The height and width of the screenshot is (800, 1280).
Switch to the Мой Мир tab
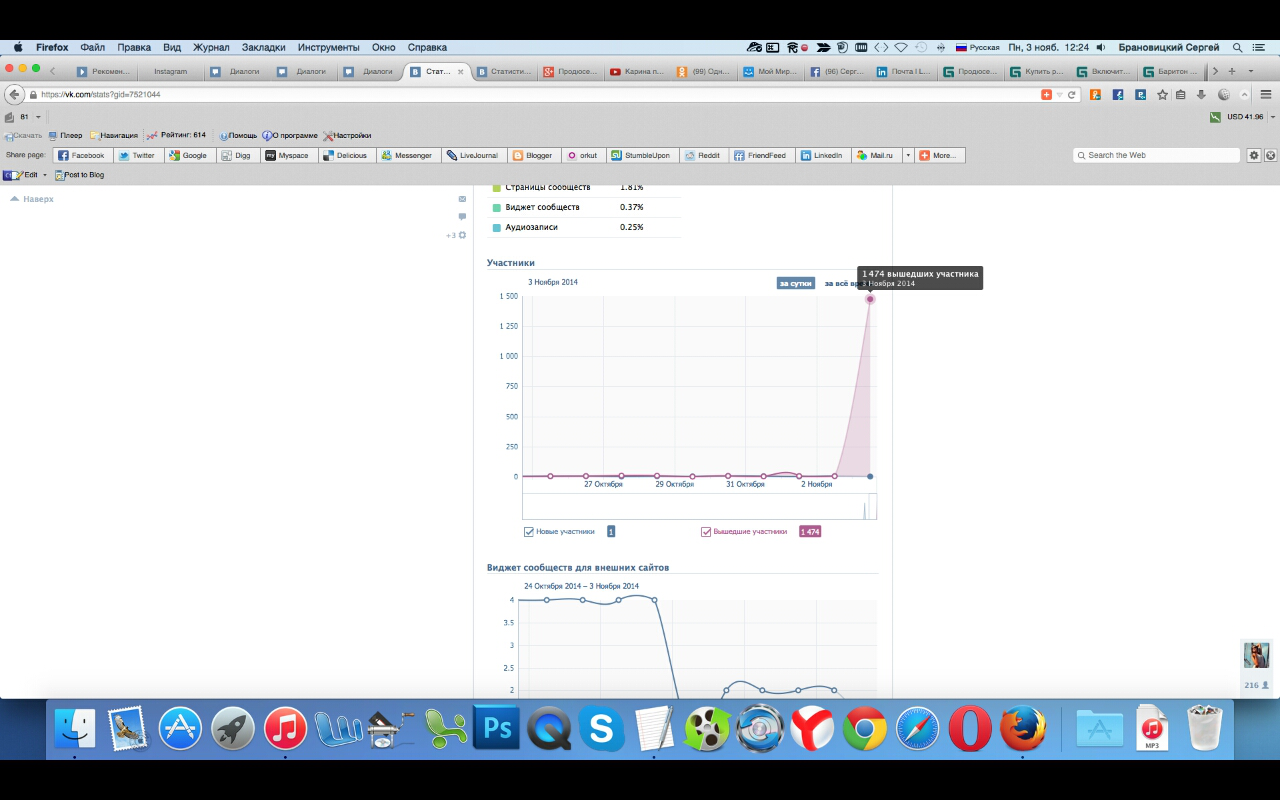(x=770, y=71)
